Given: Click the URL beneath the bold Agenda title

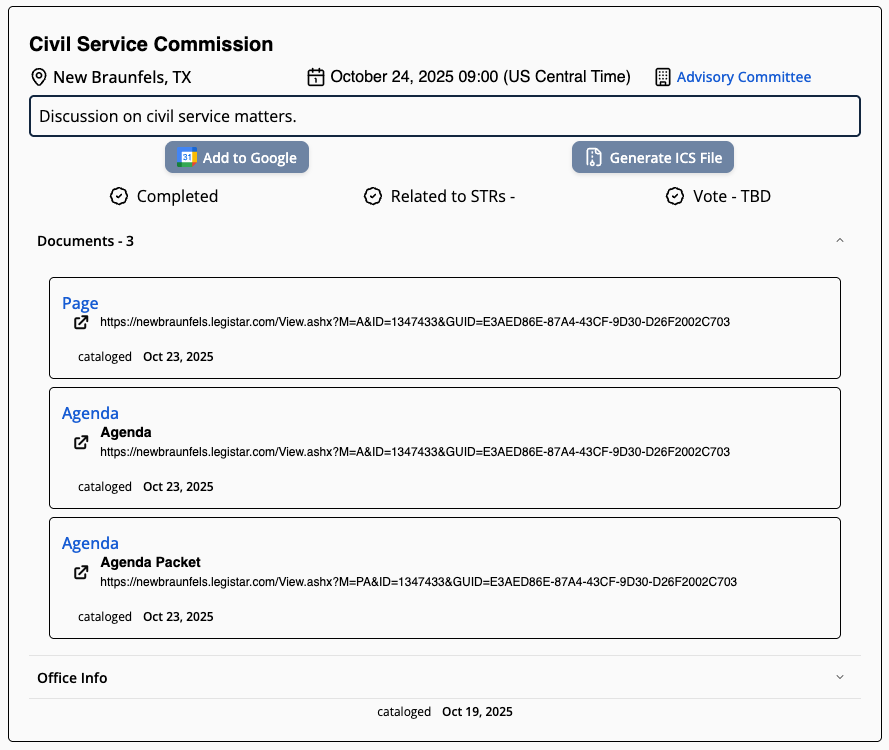Looking at the screenshot, I should pos(415,452).
